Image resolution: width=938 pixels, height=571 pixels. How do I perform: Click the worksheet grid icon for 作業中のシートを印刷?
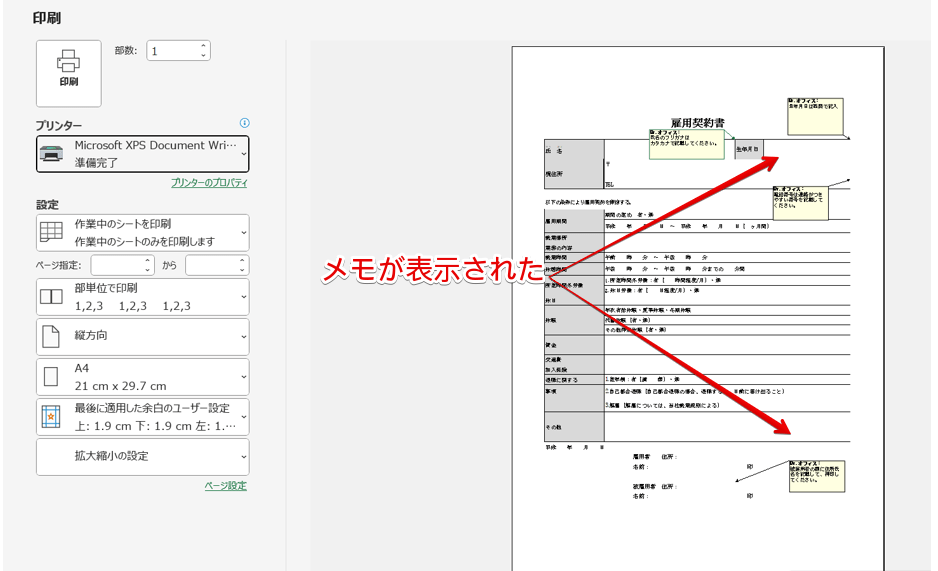[x=50, y=233]
